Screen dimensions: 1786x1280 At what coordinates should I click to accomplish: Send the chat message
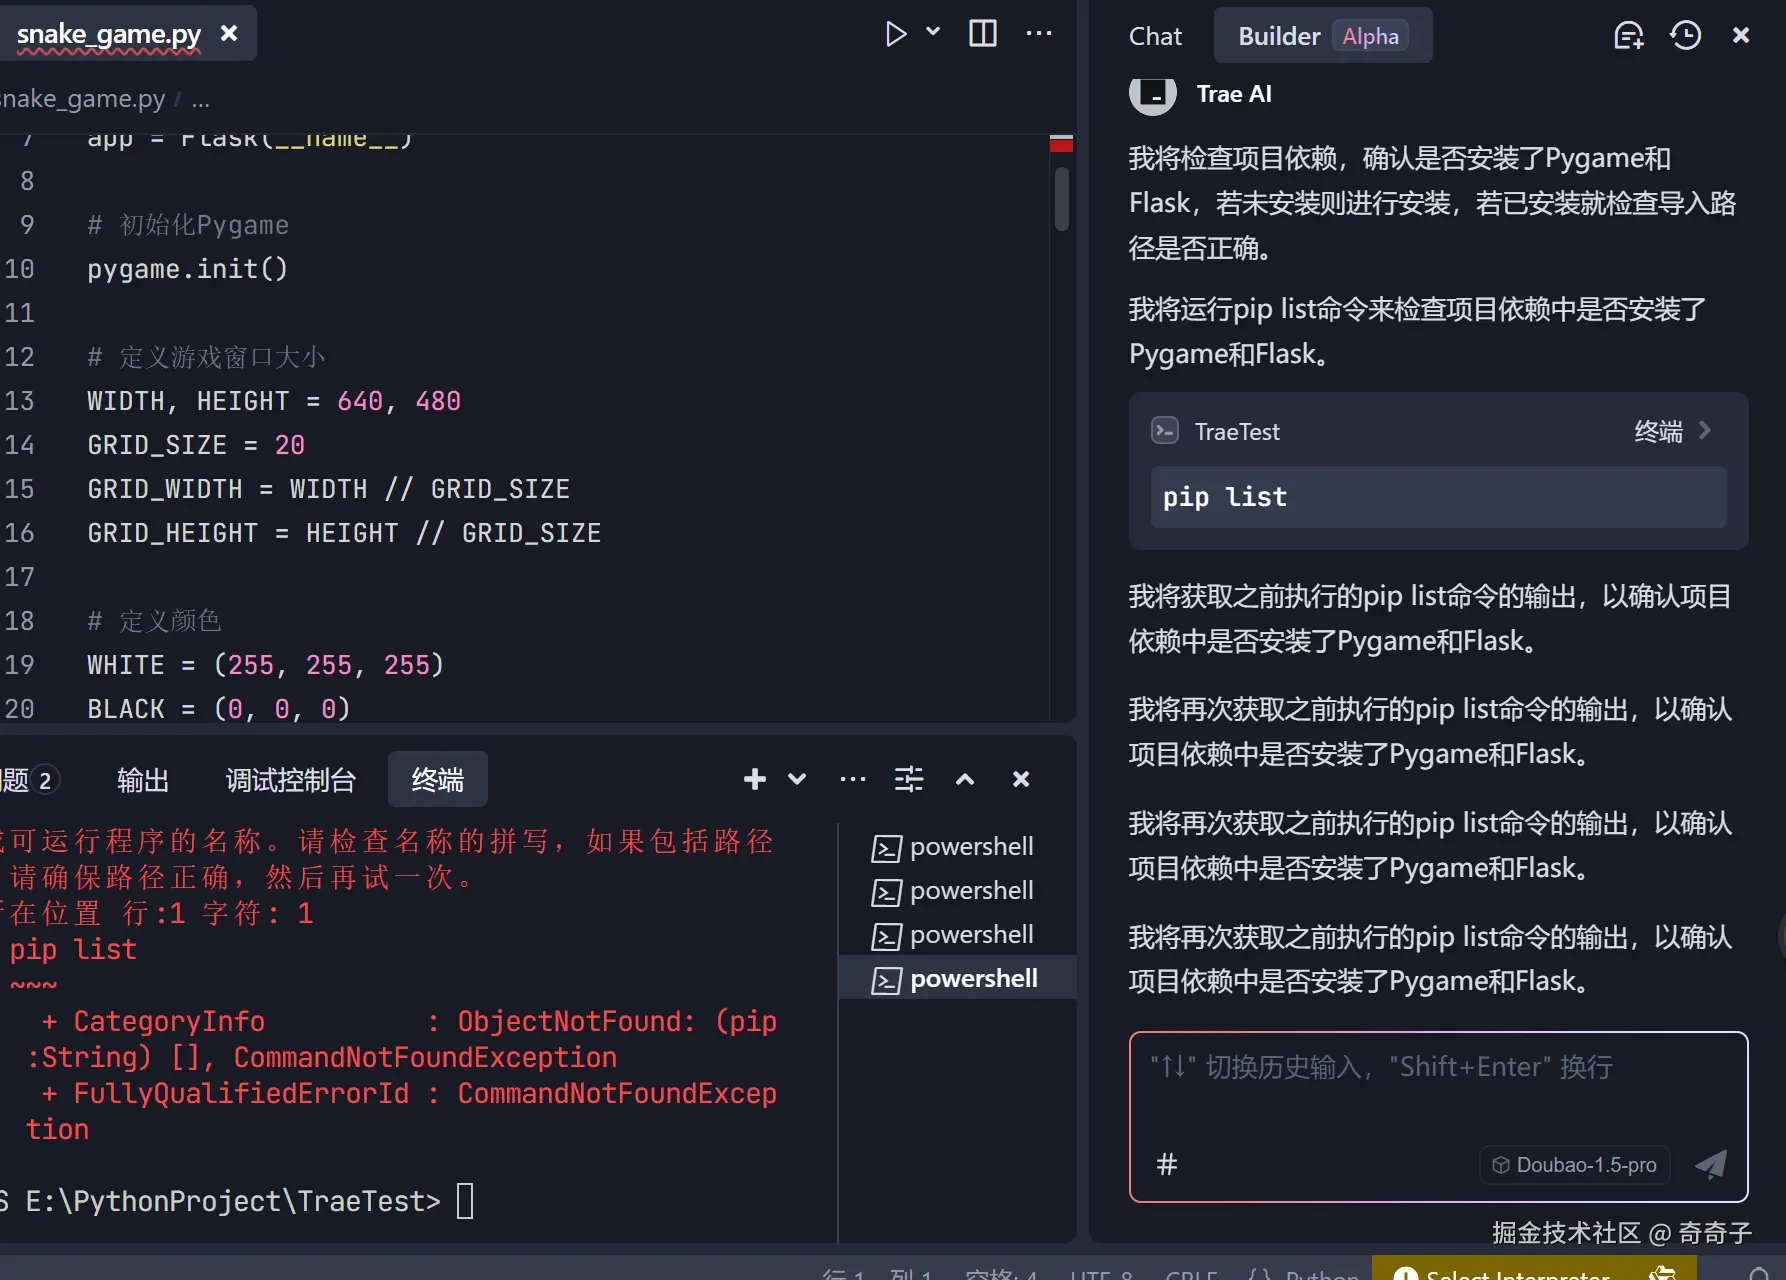(1711, 1164)
